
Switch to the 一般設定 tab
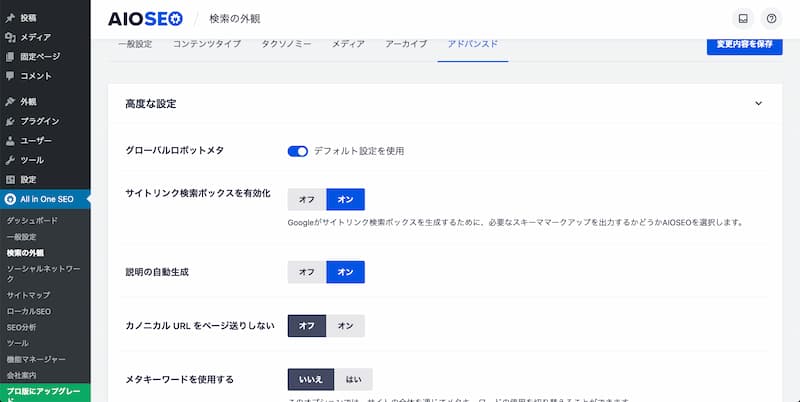(135, 44)
